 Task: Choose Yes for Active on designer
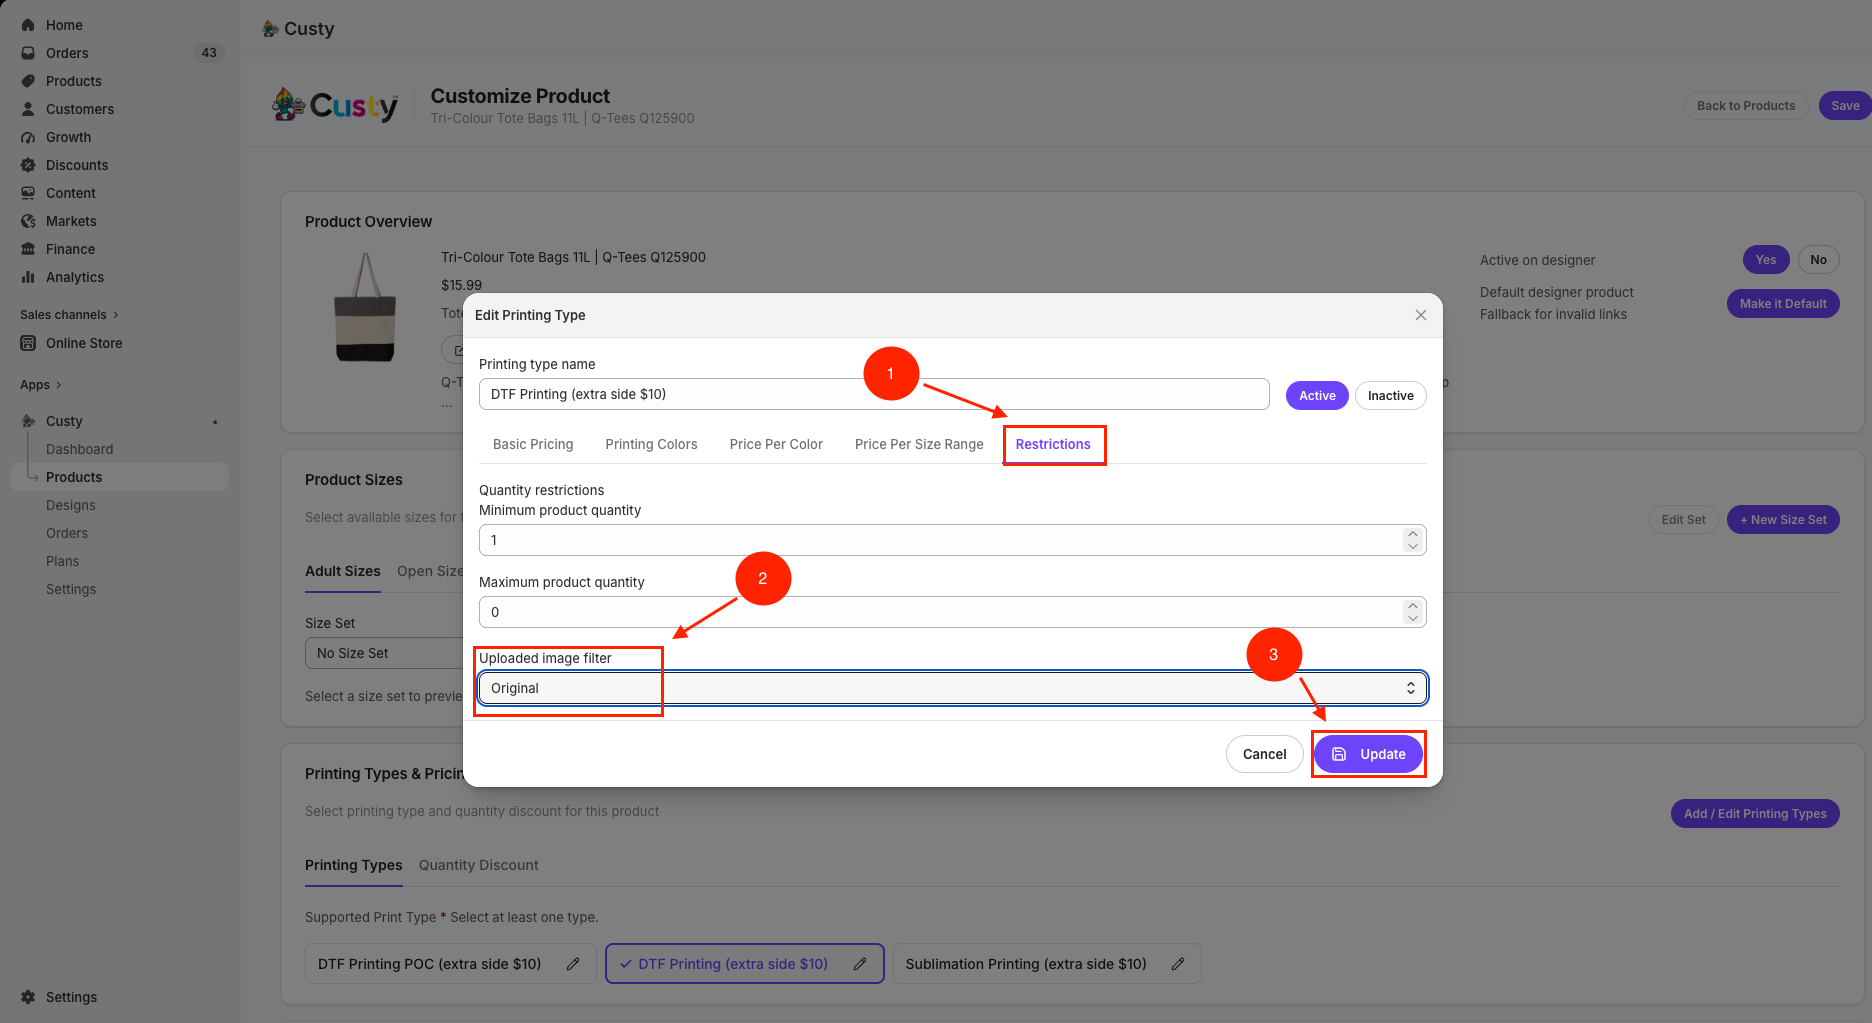[x=1766, y=260]
